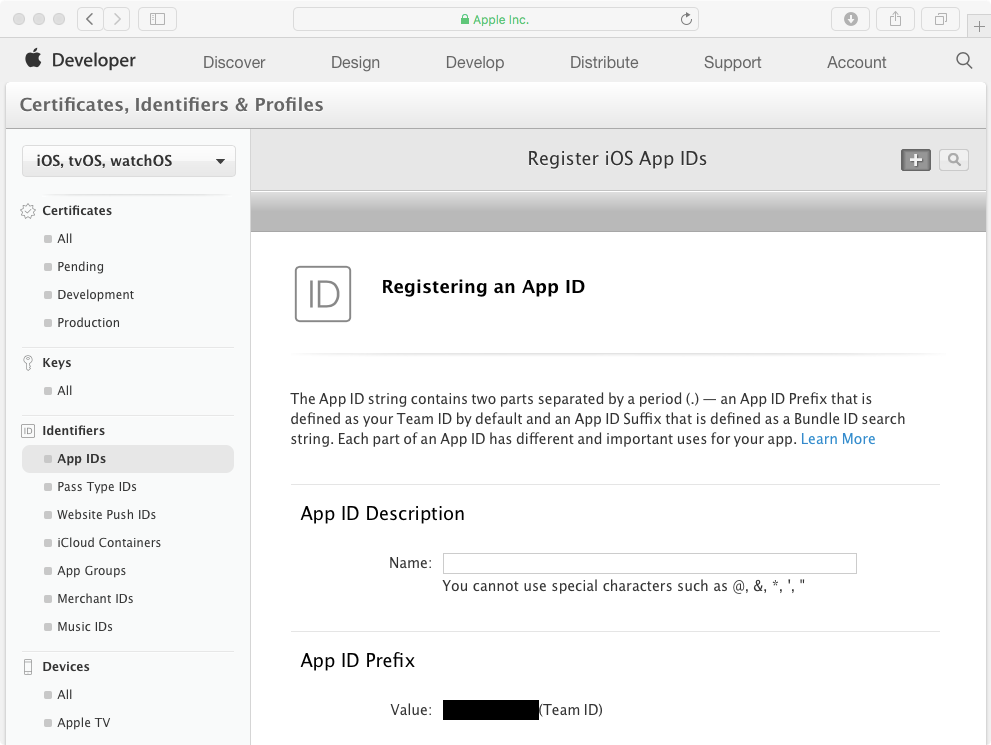991x745 pixels.
Task: Click the search App IDs magnifier button
Action: coord(953,160)
